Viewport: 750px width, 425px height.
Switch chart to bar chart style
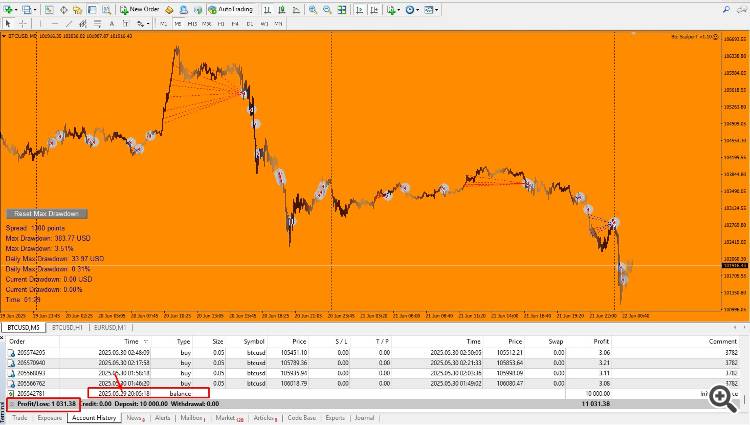267,10
